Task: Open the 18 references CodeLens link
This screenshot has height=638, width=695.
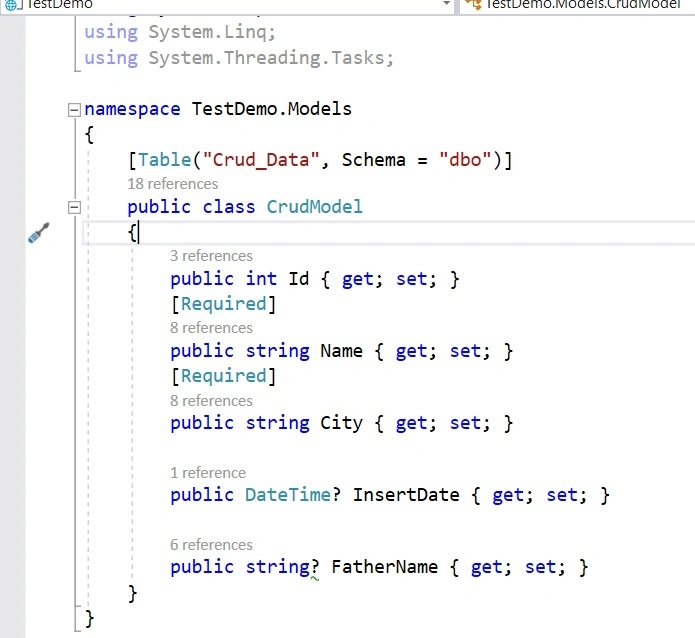Action: click(173, 184)
